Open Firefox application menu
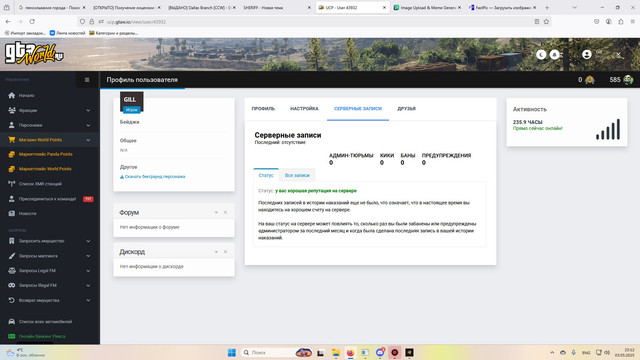Screen dimensions: 640x360 [633, 22]
